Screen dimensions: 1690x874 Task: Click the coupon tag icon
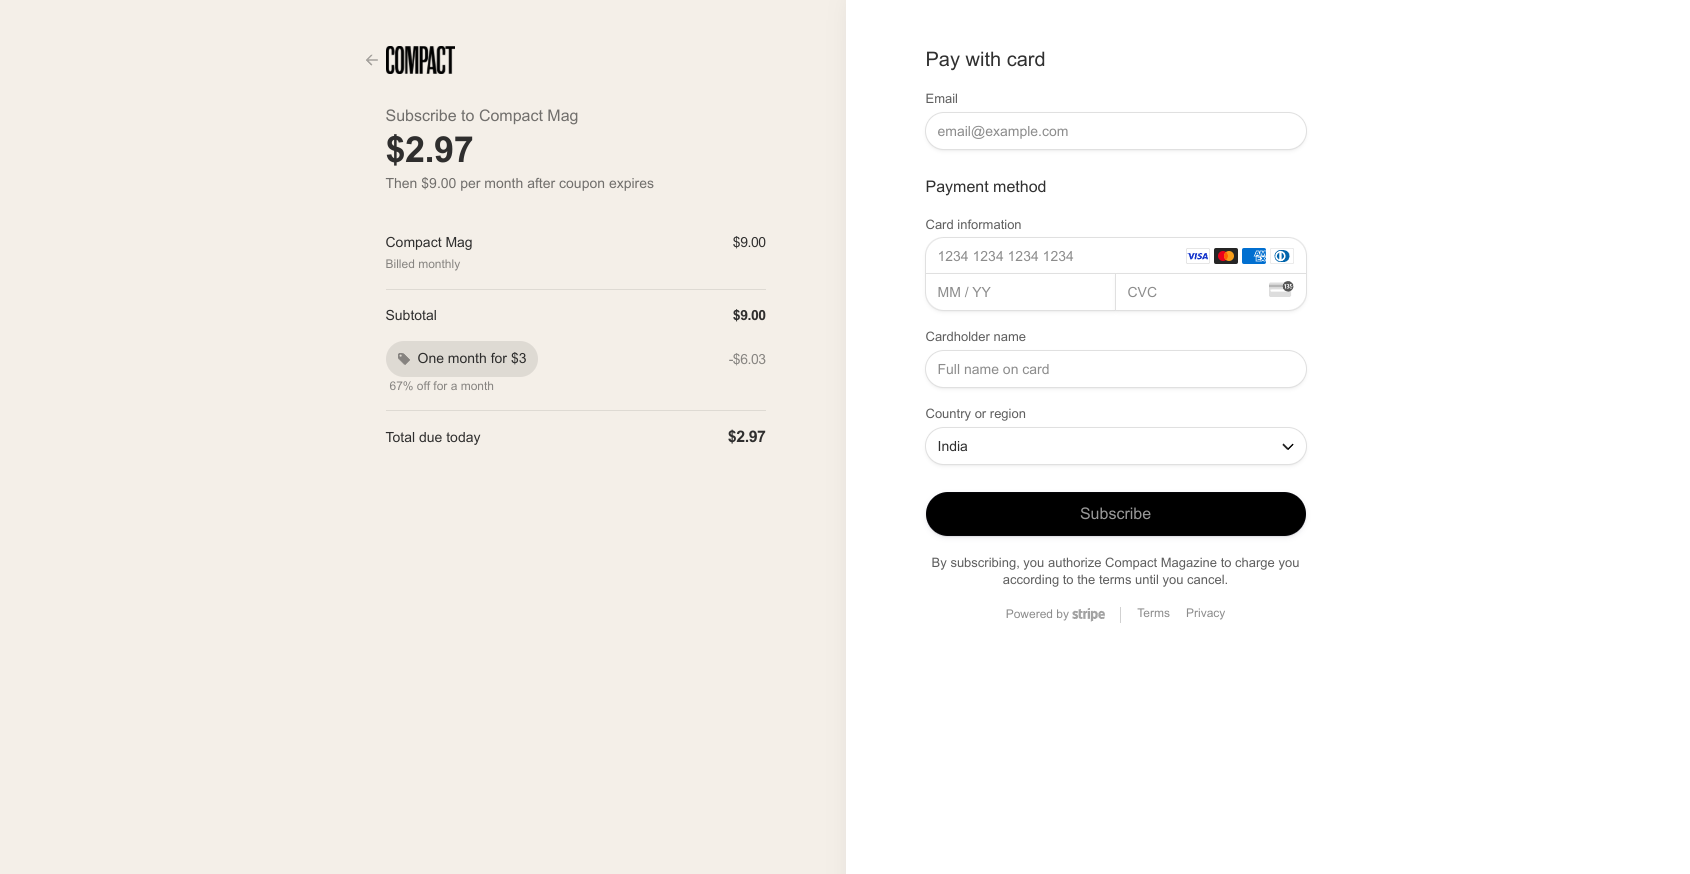(404, 359)
